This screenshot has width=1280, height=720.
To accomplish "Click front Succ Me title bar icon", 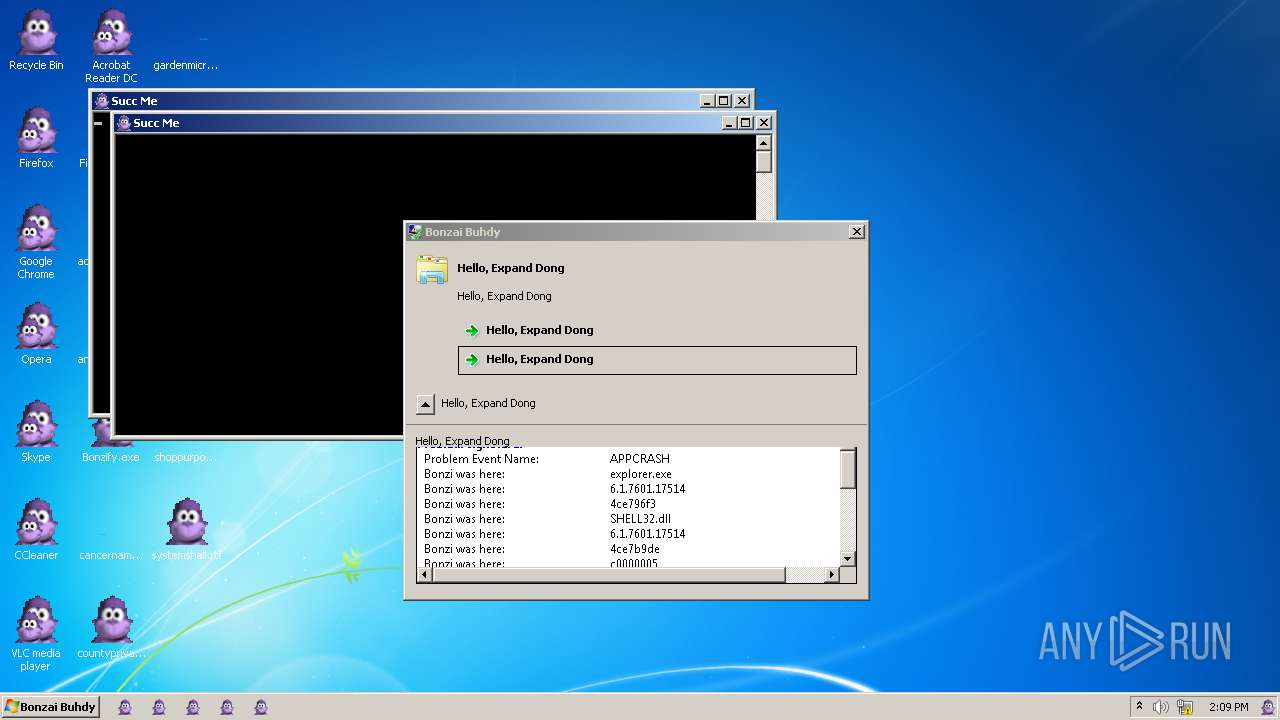I will click(x=124, y=123).
